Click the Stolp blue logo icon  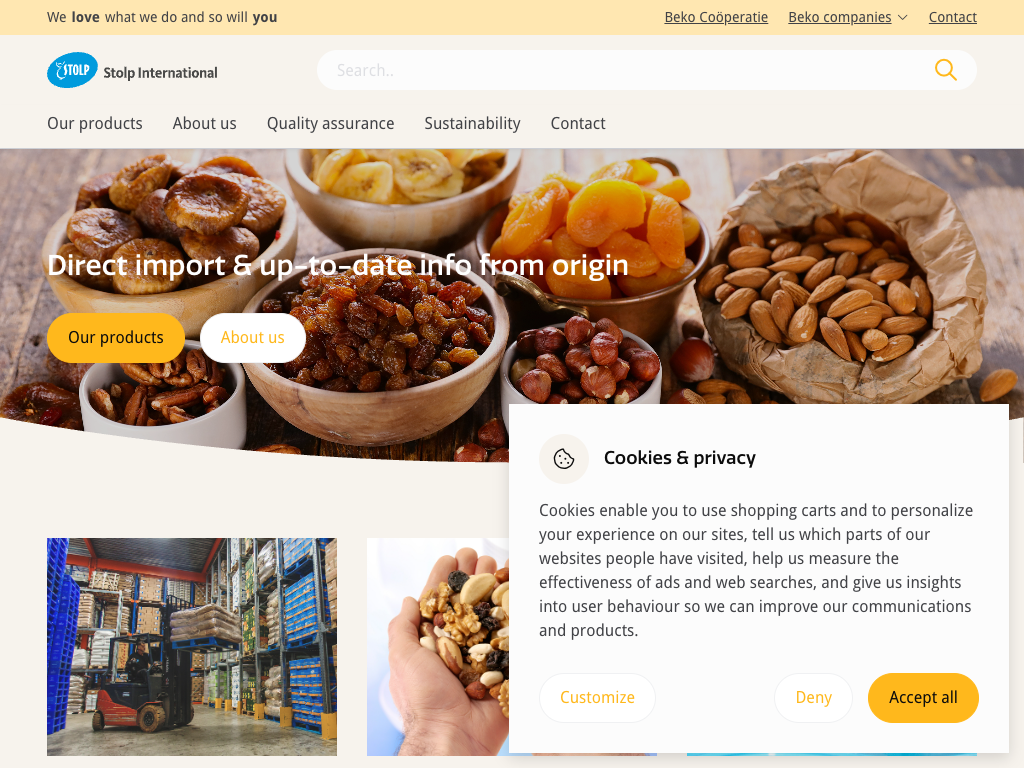[72, 70]
